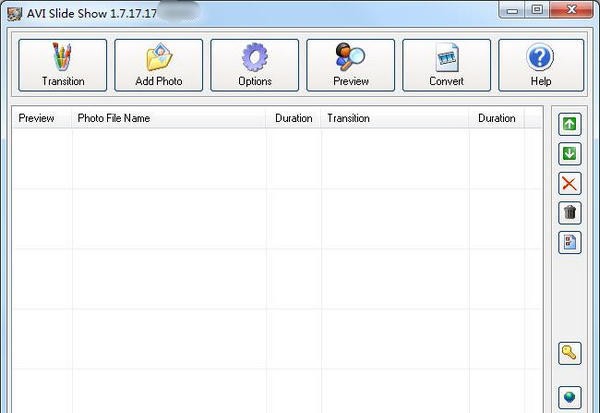
Task: Move selected photo down with green arrow
Action: coord(570,154)
